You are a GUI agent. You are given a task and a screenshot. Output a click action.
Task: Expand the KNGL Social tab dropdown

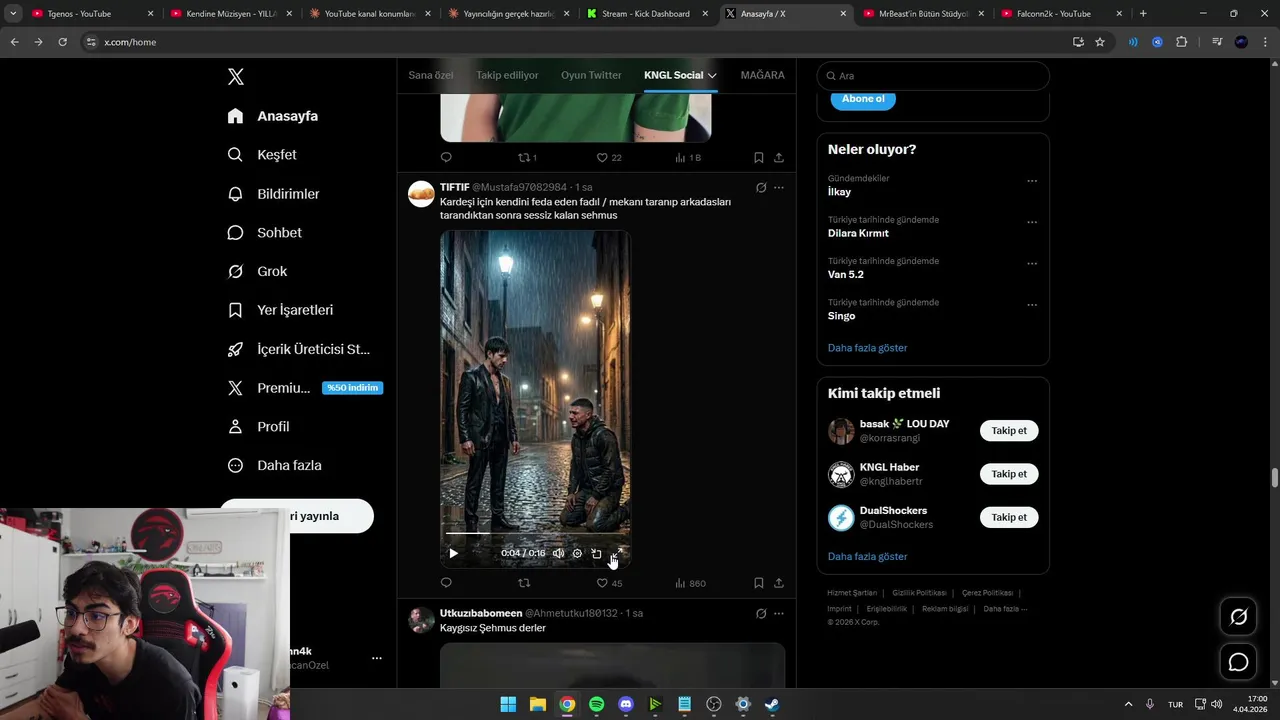pyautogui.click(x=712, y=75)
